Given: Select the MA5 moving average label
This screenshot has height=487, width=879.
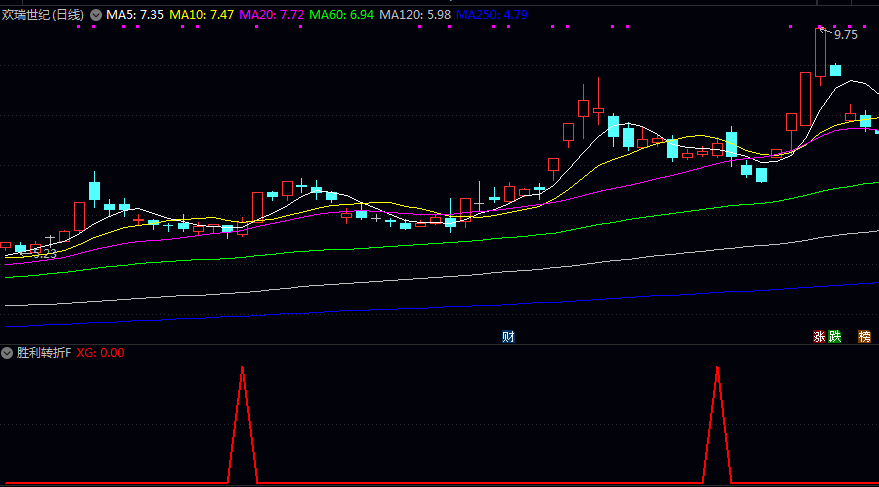Looking at the screenshot, I should tap(135, 16).
